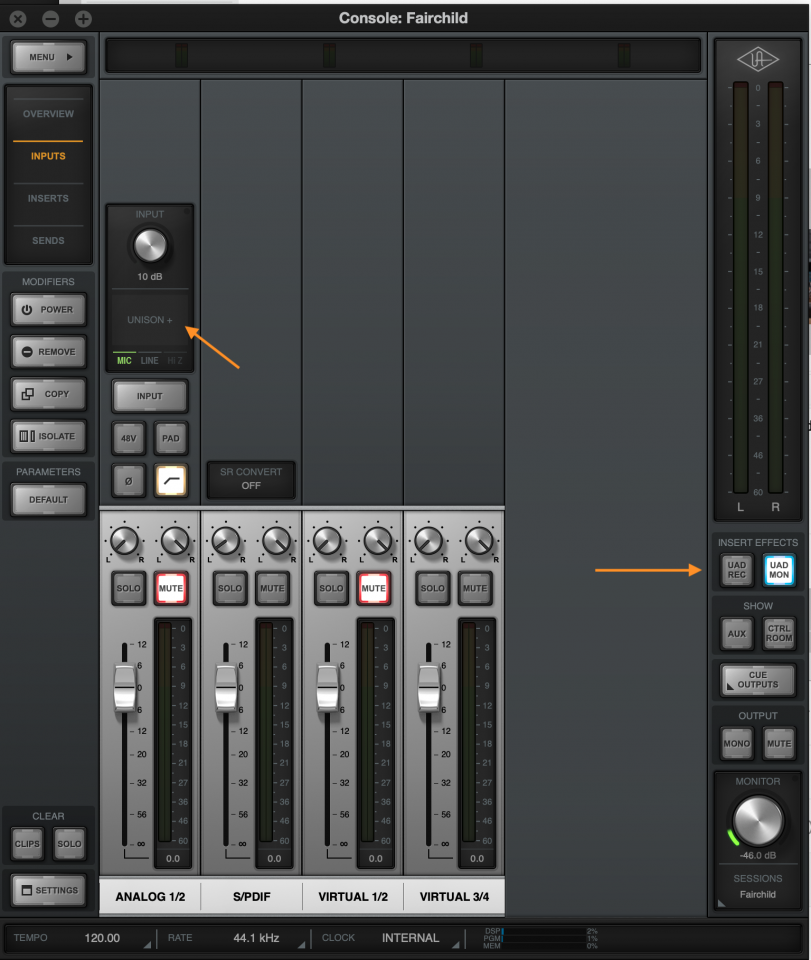Click the left pan knob on ANALOG 1/2
Viewport: 811px width, 960px height.
(x=124, y=541)
